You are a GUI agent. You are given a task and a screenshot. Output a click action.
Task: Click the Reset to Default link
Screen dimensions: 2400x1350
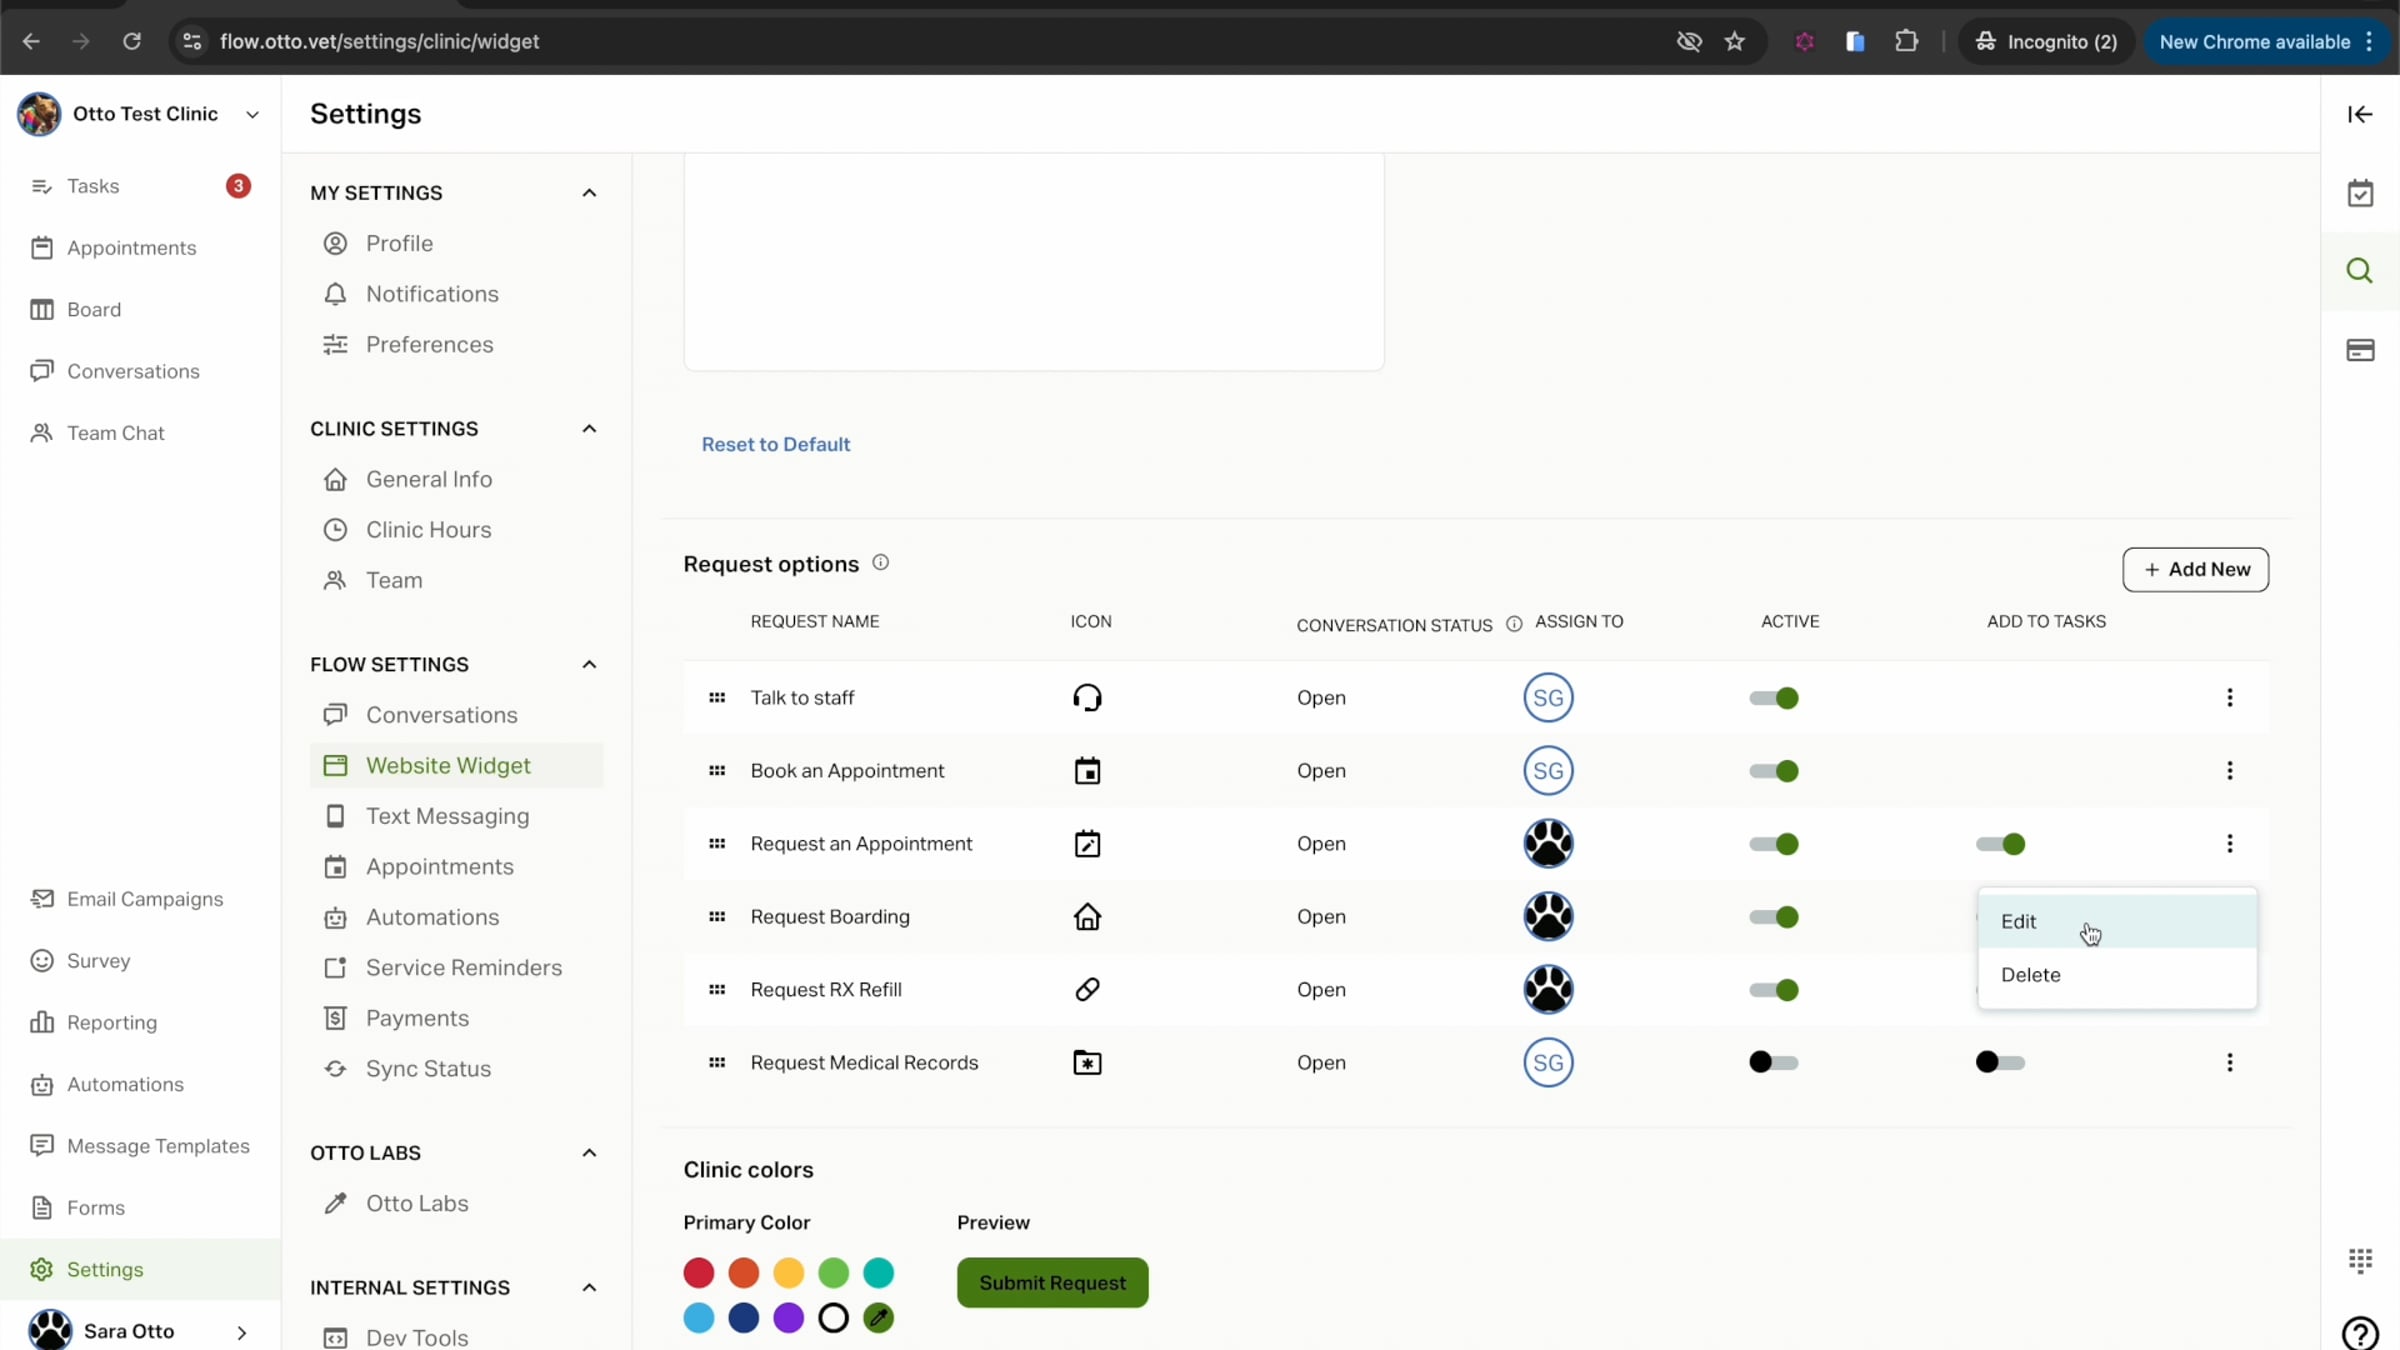point(775,444)
